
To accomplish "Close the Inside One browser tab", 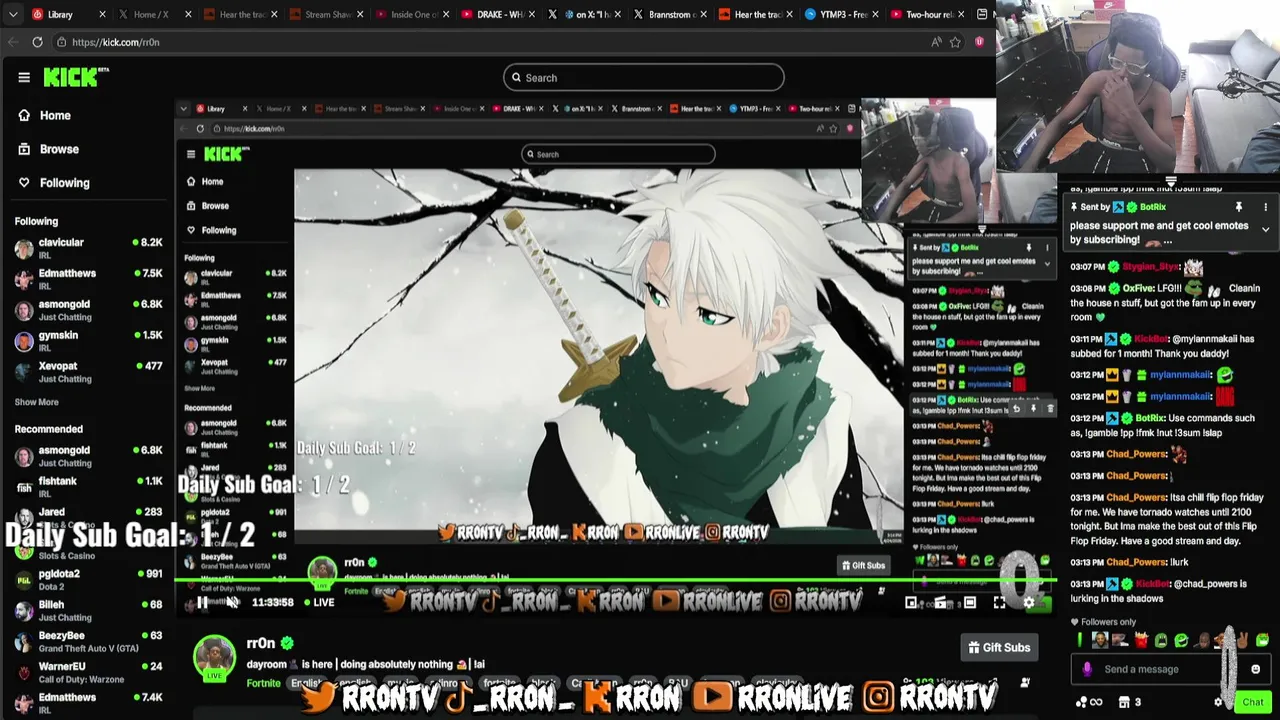I will pyautogui.click(x=447, y=15).
